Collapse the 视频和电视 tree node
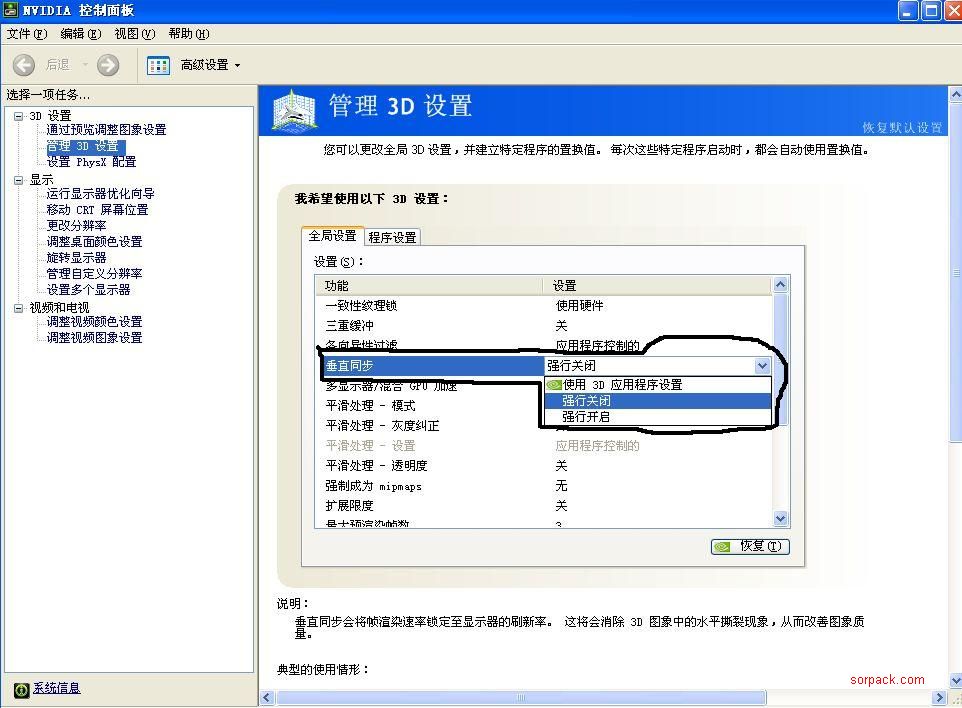Screen dimensions: 962x708 [18, 308]
